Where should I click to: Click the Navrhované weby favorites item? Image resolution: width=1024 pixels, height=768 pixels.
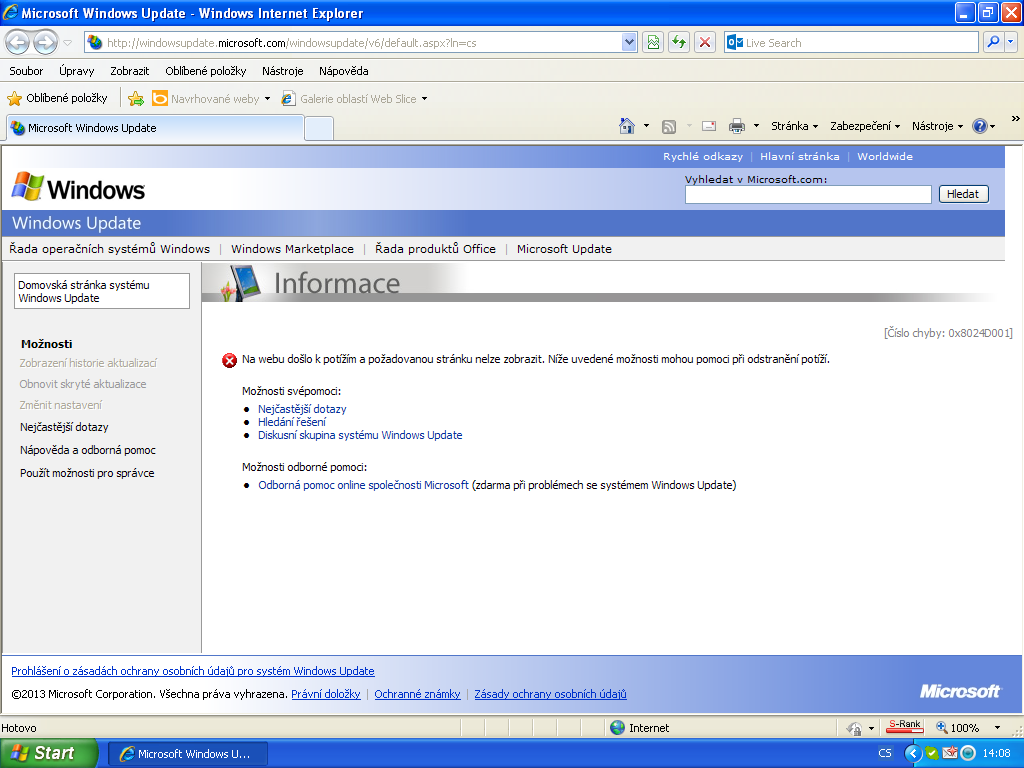(211, 99)
